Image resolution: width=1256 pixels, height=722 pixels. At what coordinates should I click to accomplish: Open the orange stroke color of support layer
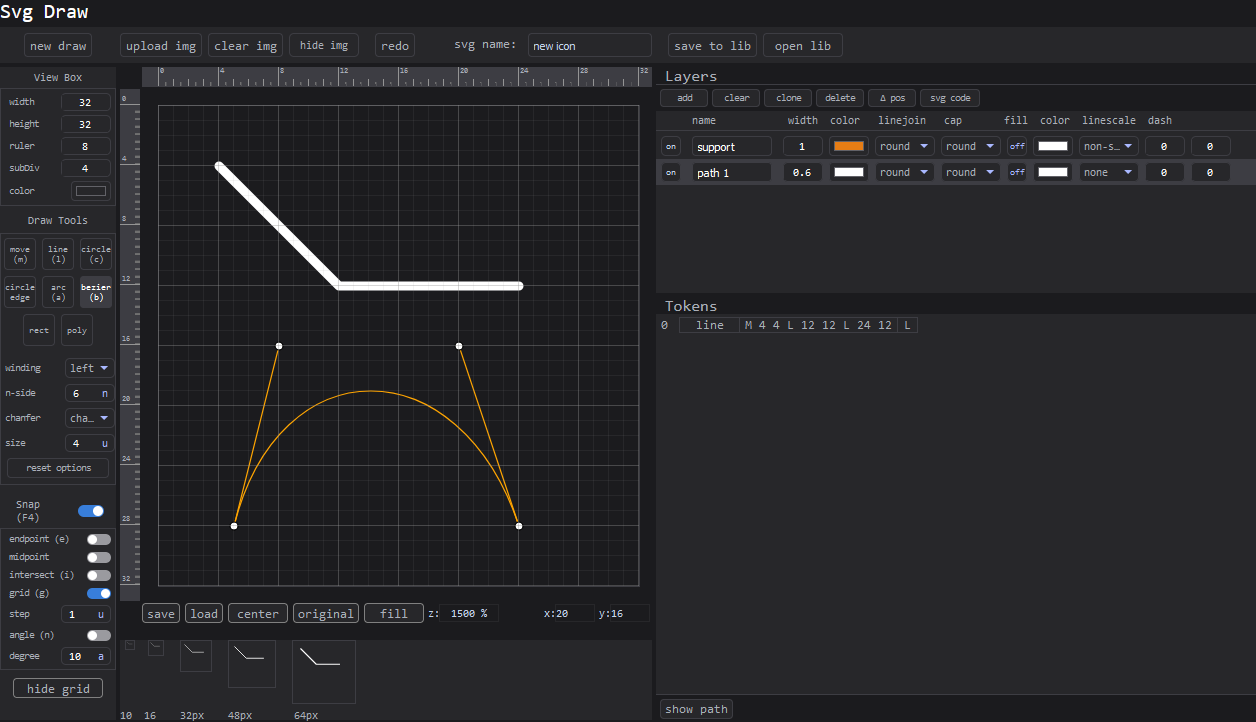849,146
